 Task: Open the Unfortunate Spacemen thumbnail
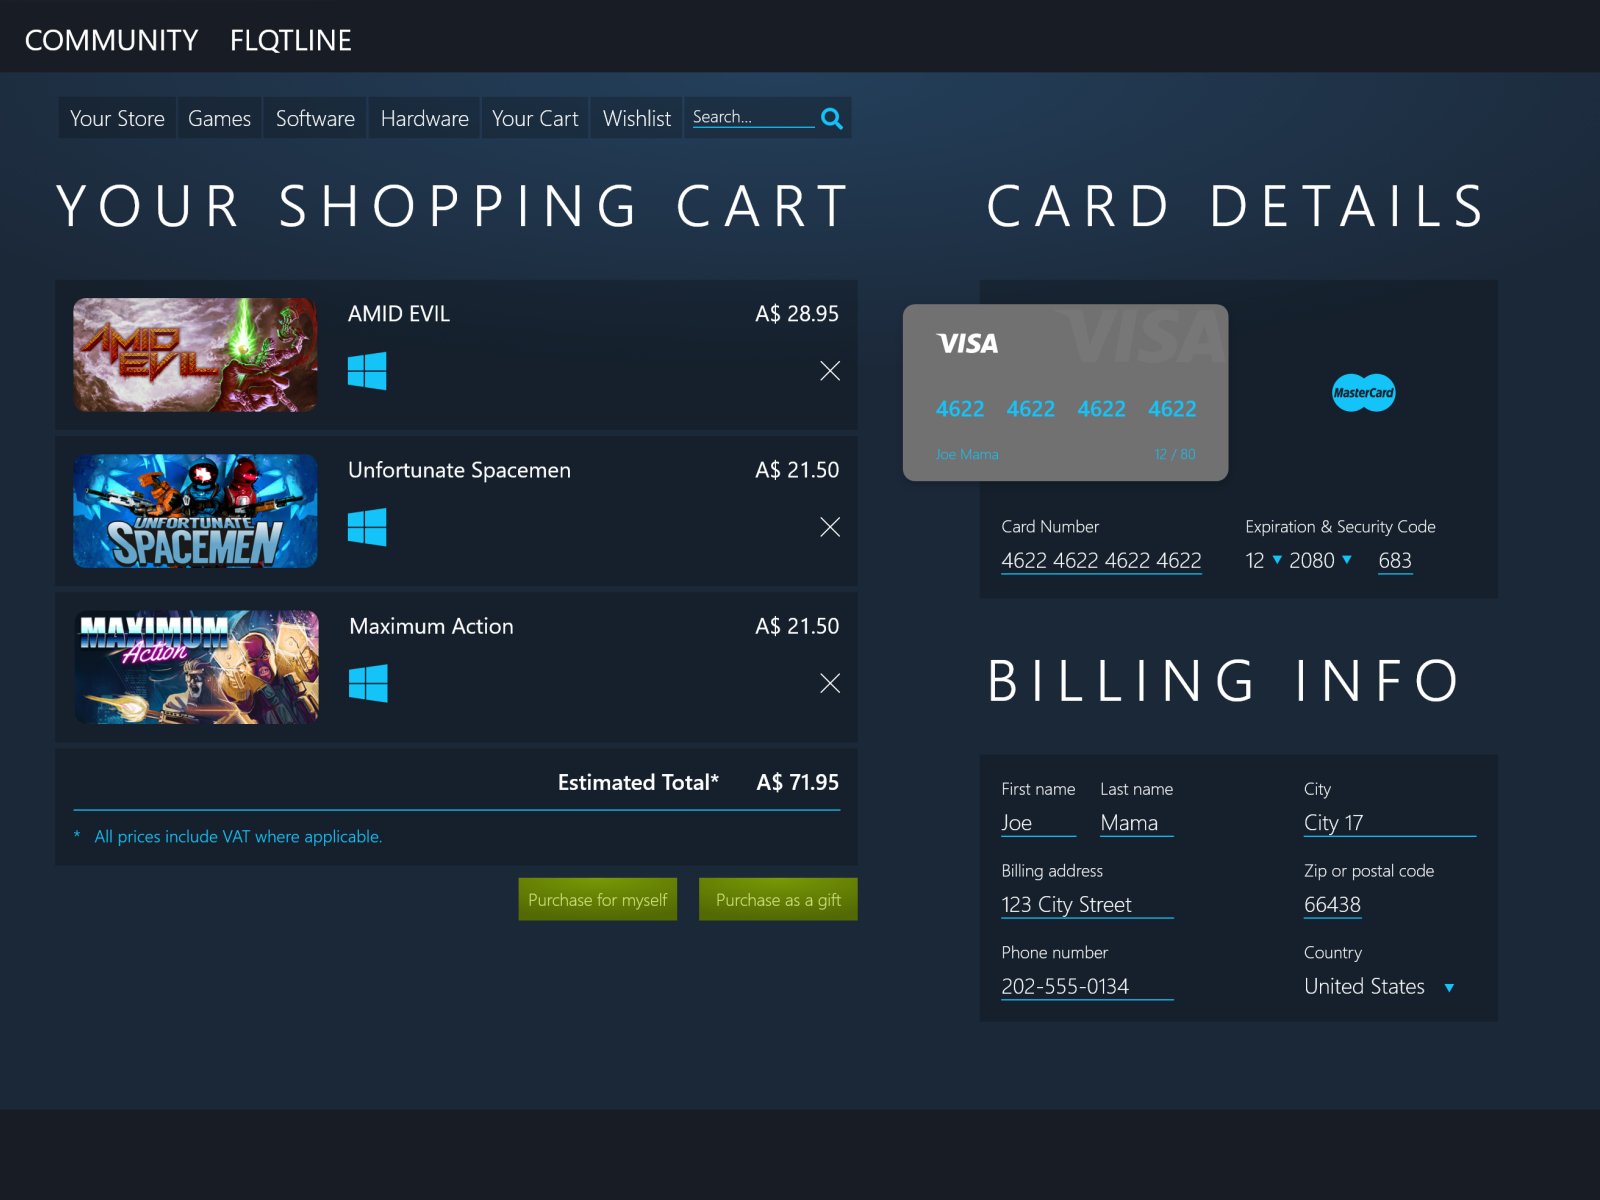(195, 511)
